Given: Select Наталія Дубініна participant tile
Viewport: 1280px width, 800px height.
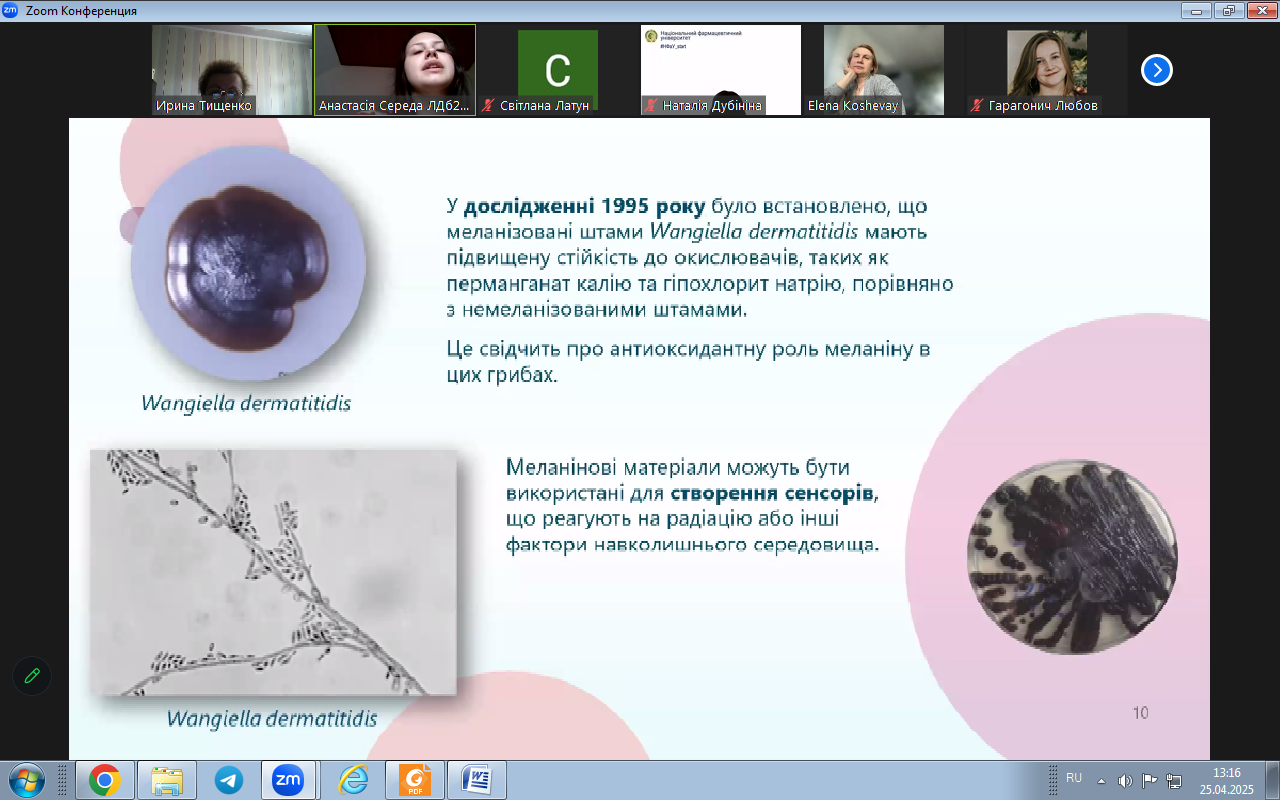Looking at the screenshot, I should (721, 70).
